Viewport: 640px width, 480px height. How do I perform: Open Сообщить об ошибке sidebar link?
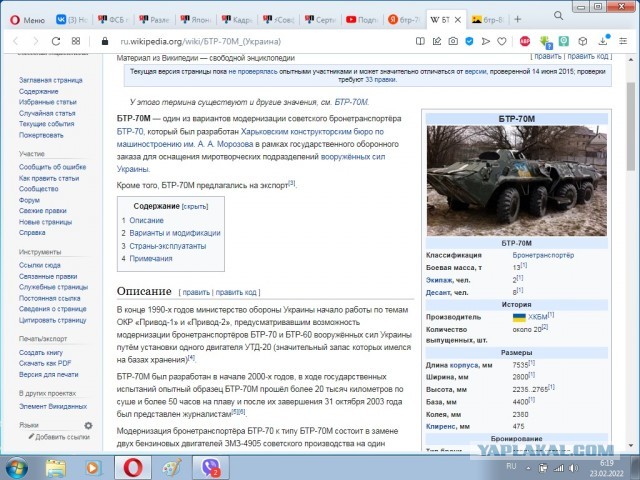tap(52, 167)
